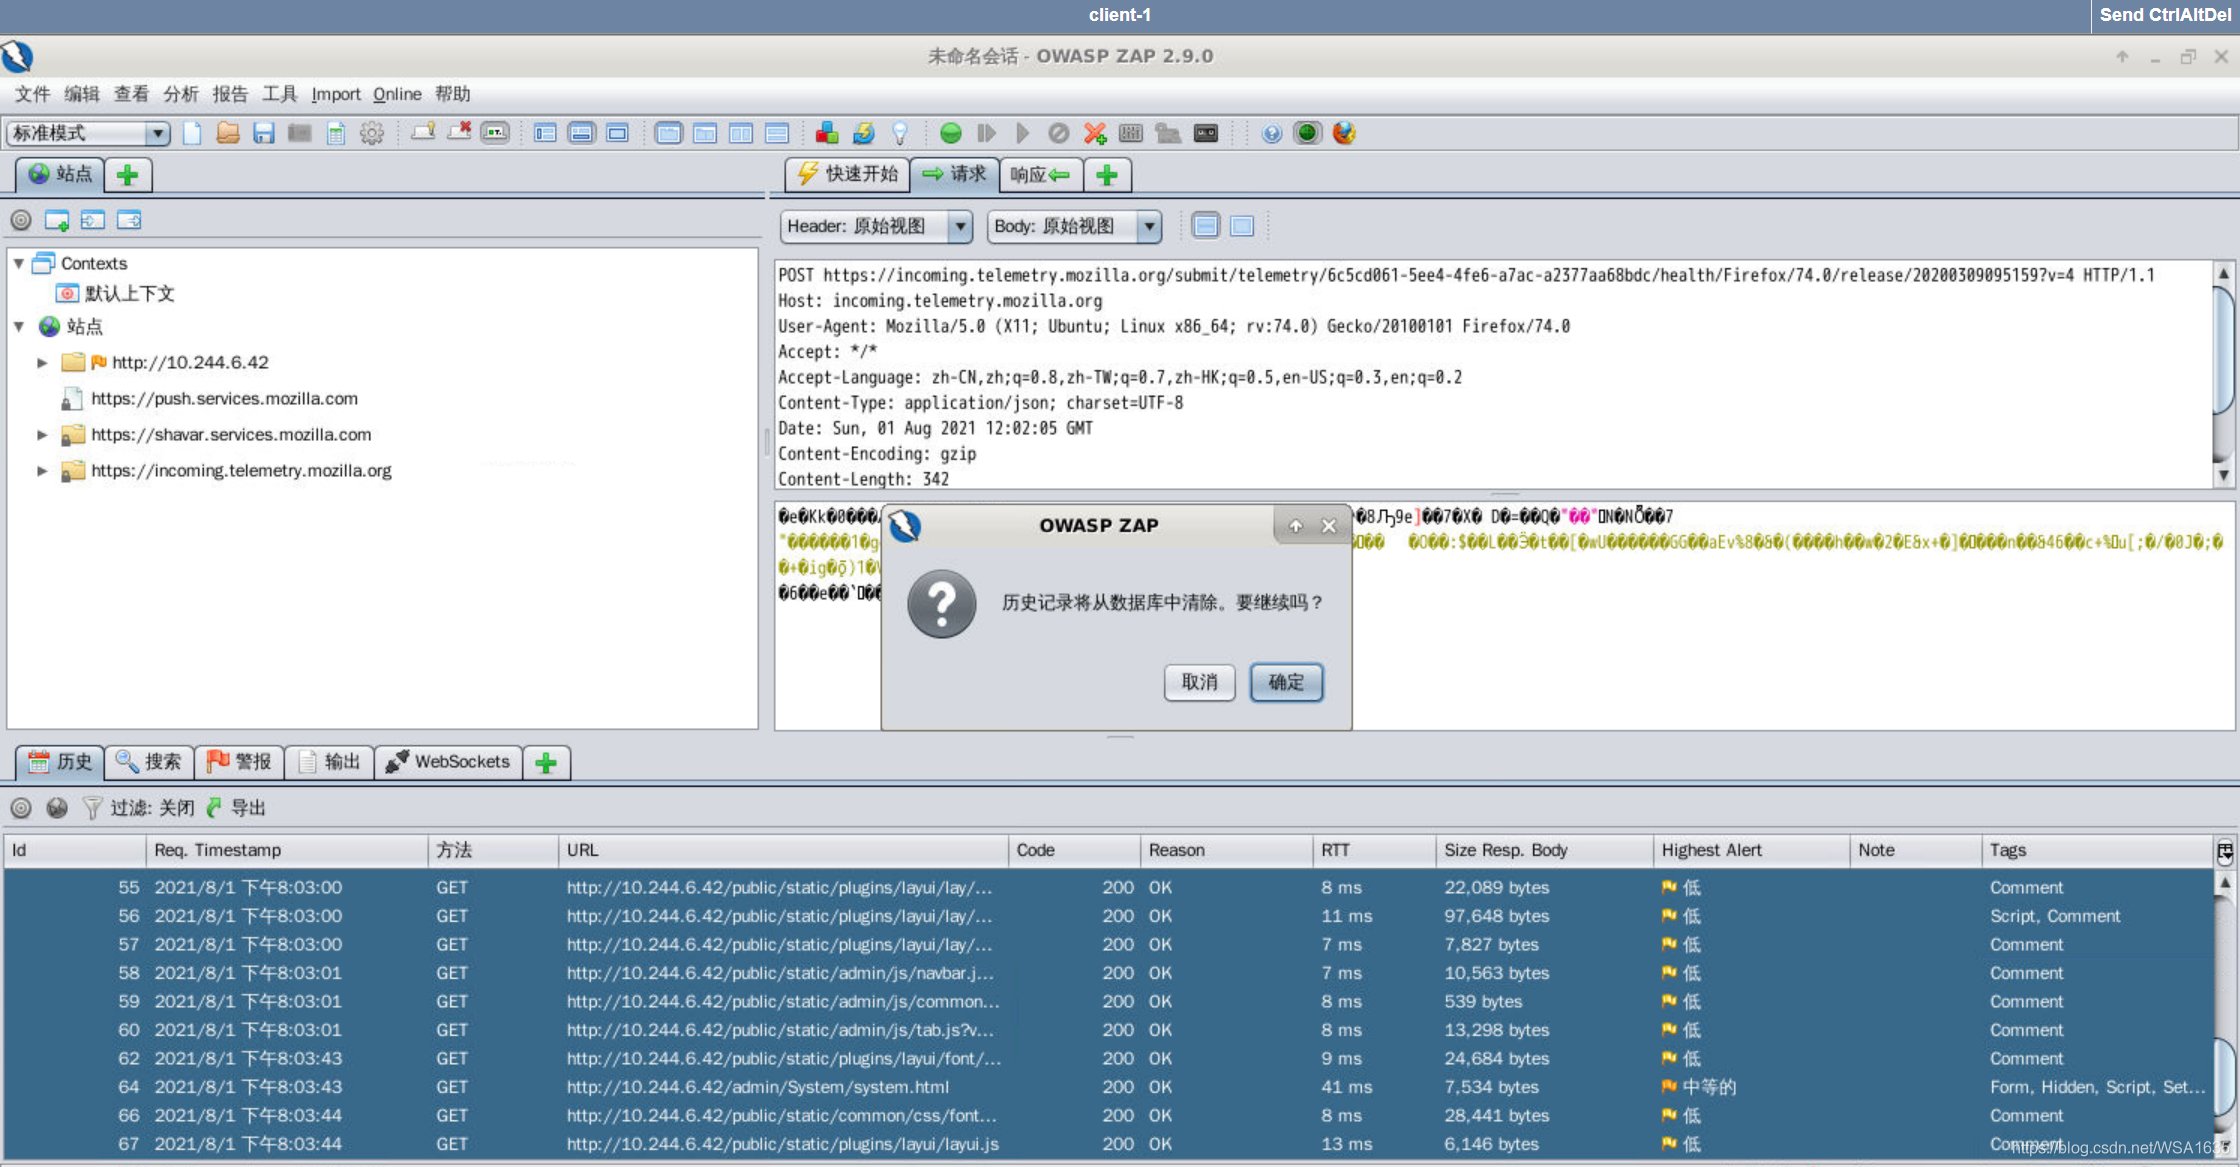Select request and response side by side icon
The width and height of the screenshot is (2240, 1167).
[x=741, y=133]
